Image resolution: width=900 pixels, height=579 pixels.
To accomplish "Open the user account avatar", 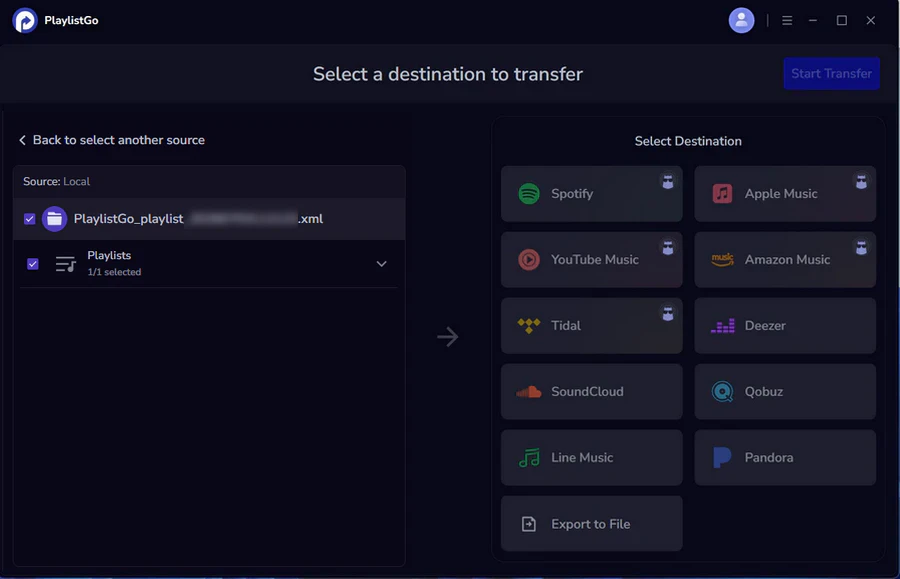I will point(741,21).
